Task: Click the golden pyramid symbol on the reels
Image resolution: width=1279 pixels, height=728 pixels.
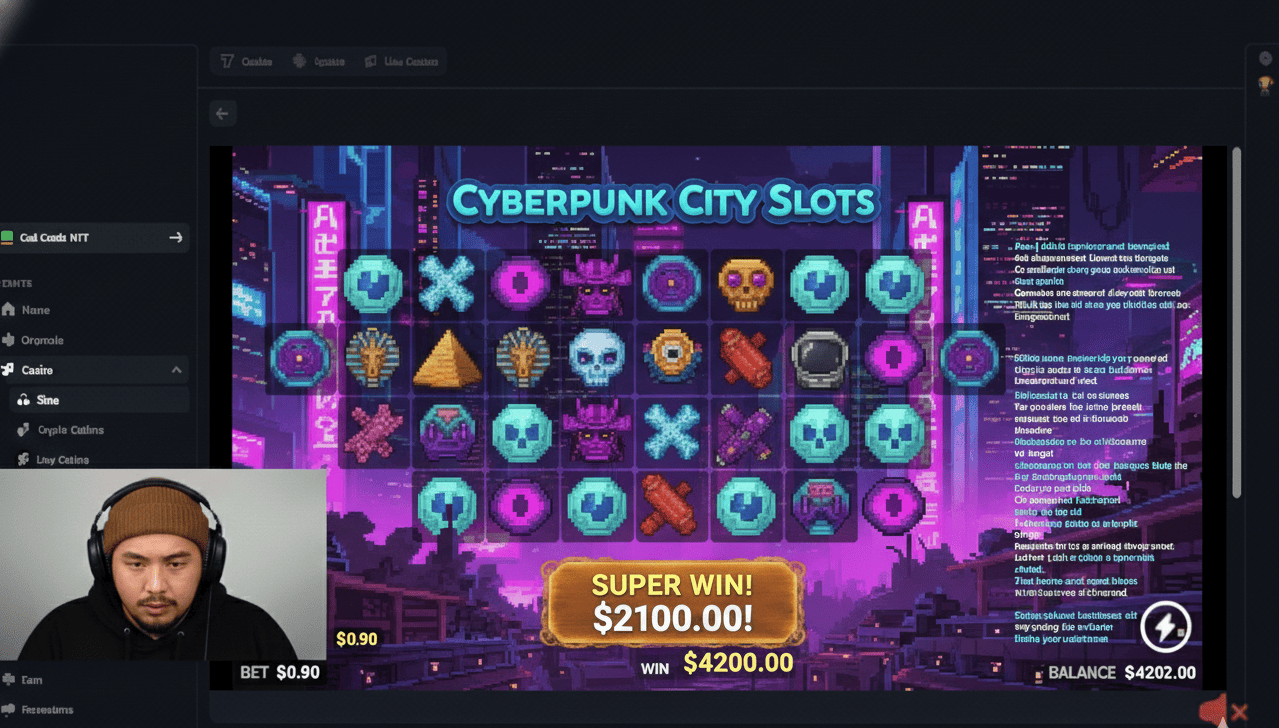Action: (447, 358)
